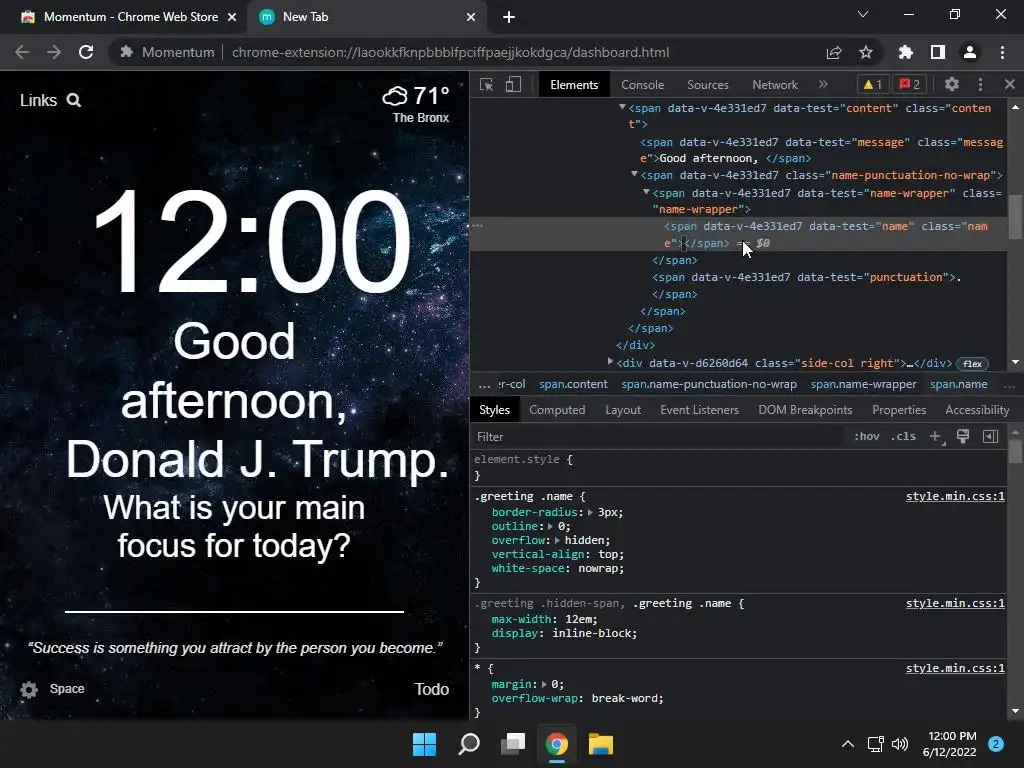
Task: Open the Event Listeners tab
Action: click(x=699, y=410)
